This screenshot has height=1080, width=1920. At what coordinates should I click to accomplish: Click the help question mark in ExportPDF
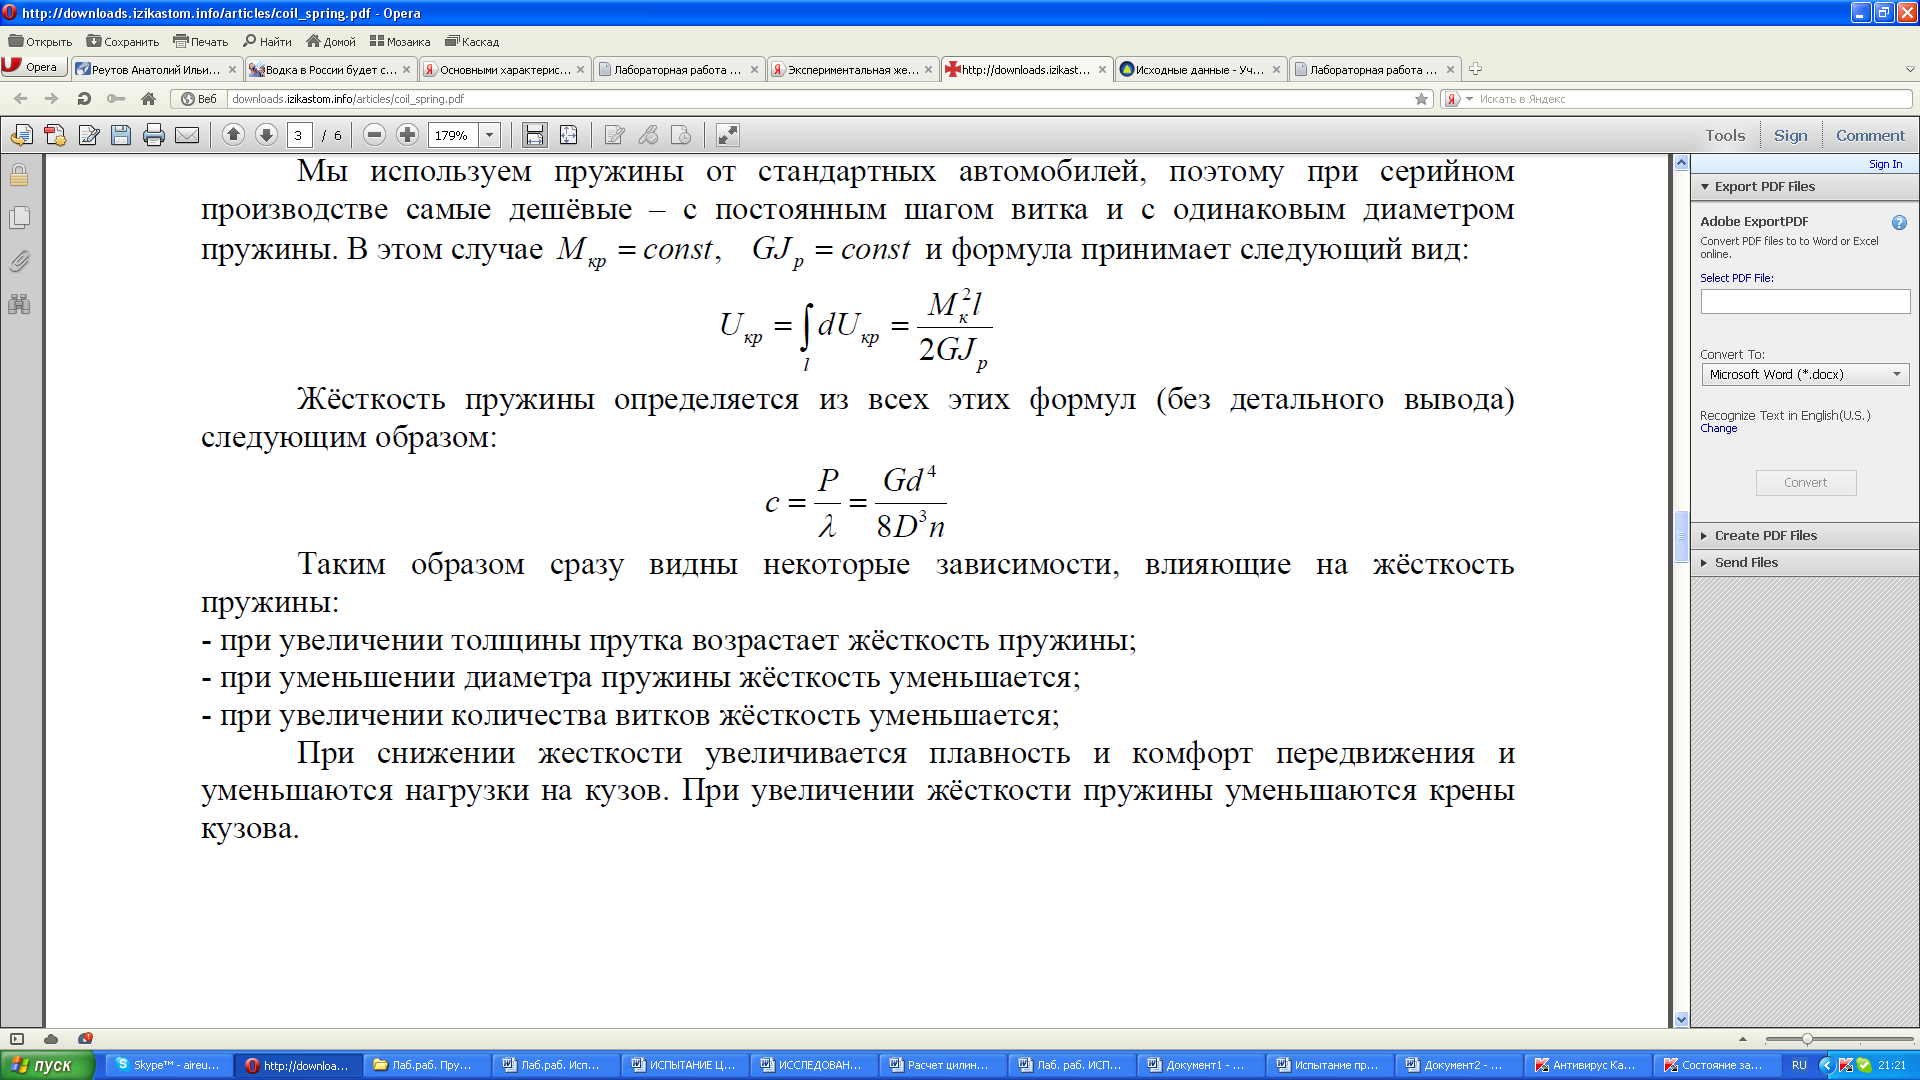click(1899, 223)
